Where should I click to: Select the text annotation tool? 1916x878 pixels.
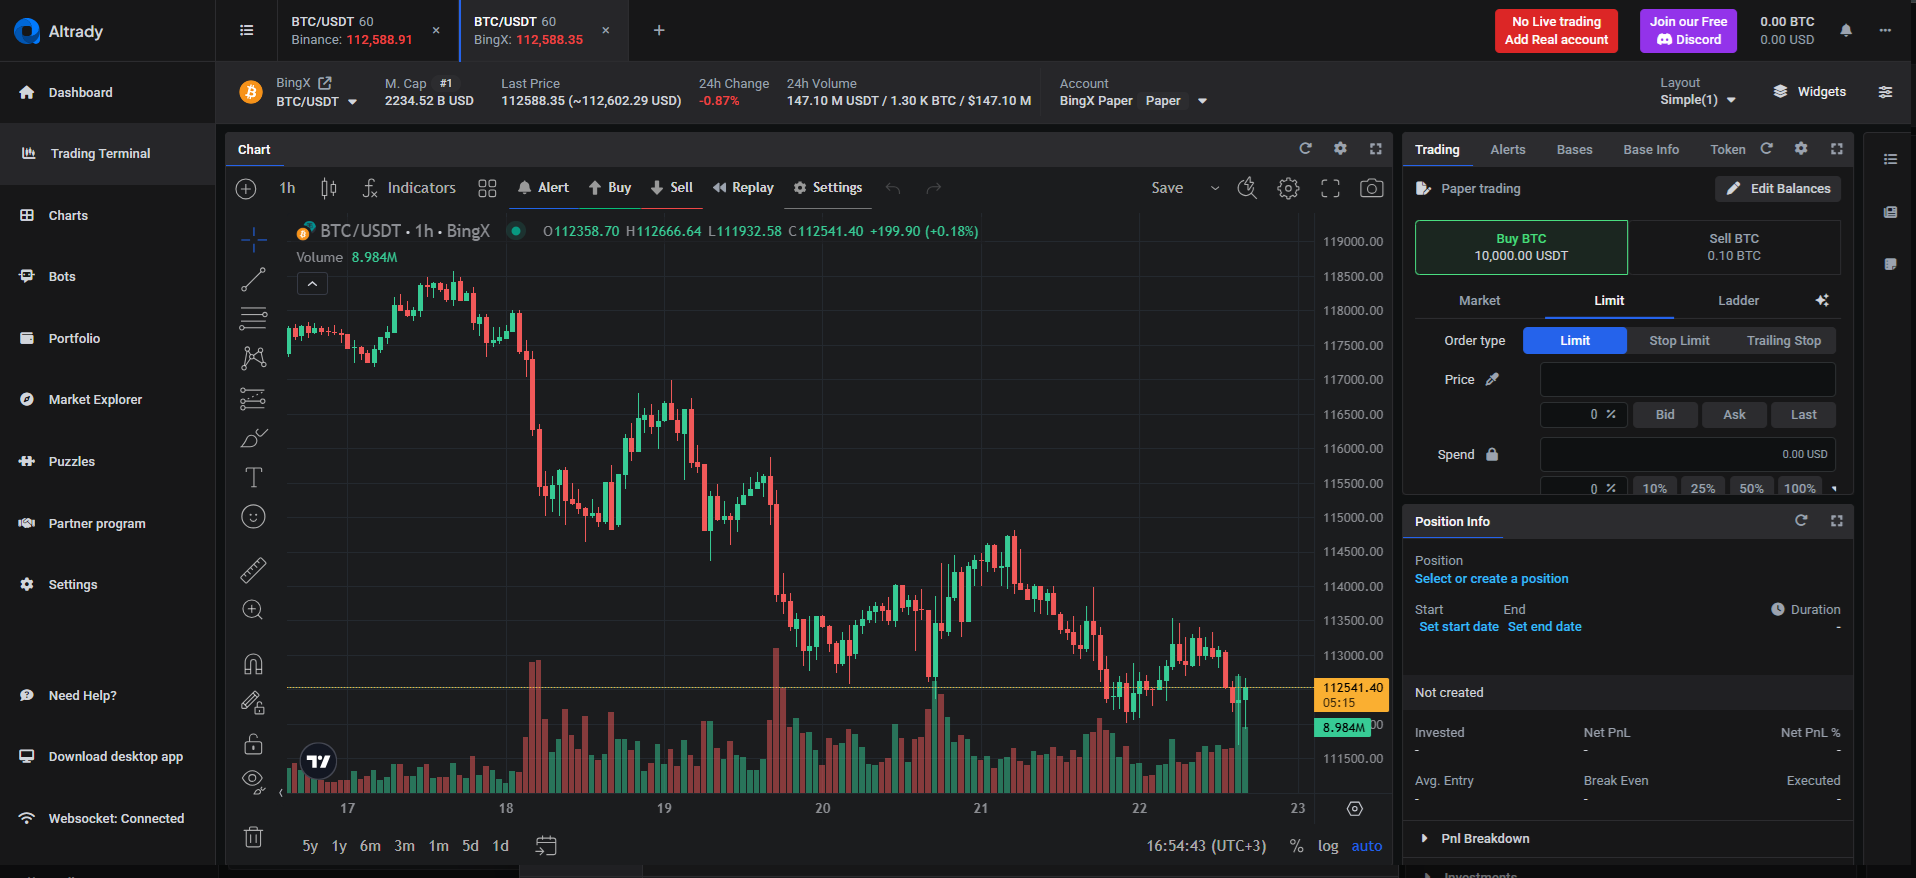pos(253,477)
